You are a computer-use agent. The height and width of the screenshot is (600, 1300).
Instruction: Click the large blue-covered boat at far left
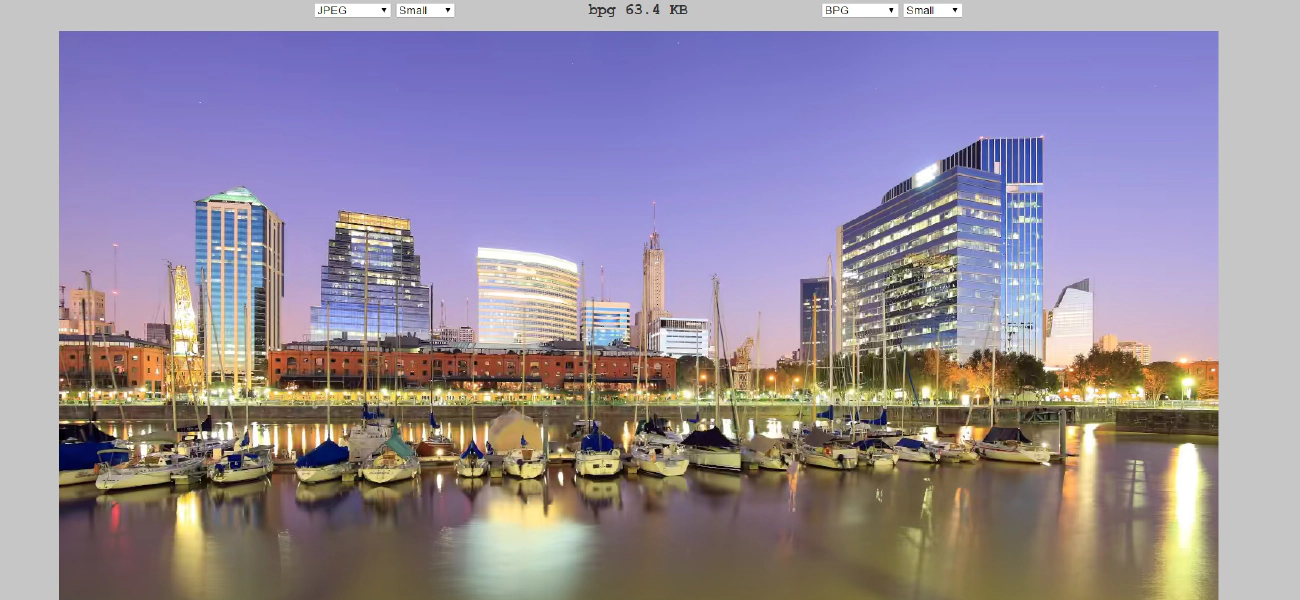[x=88, y=452]
